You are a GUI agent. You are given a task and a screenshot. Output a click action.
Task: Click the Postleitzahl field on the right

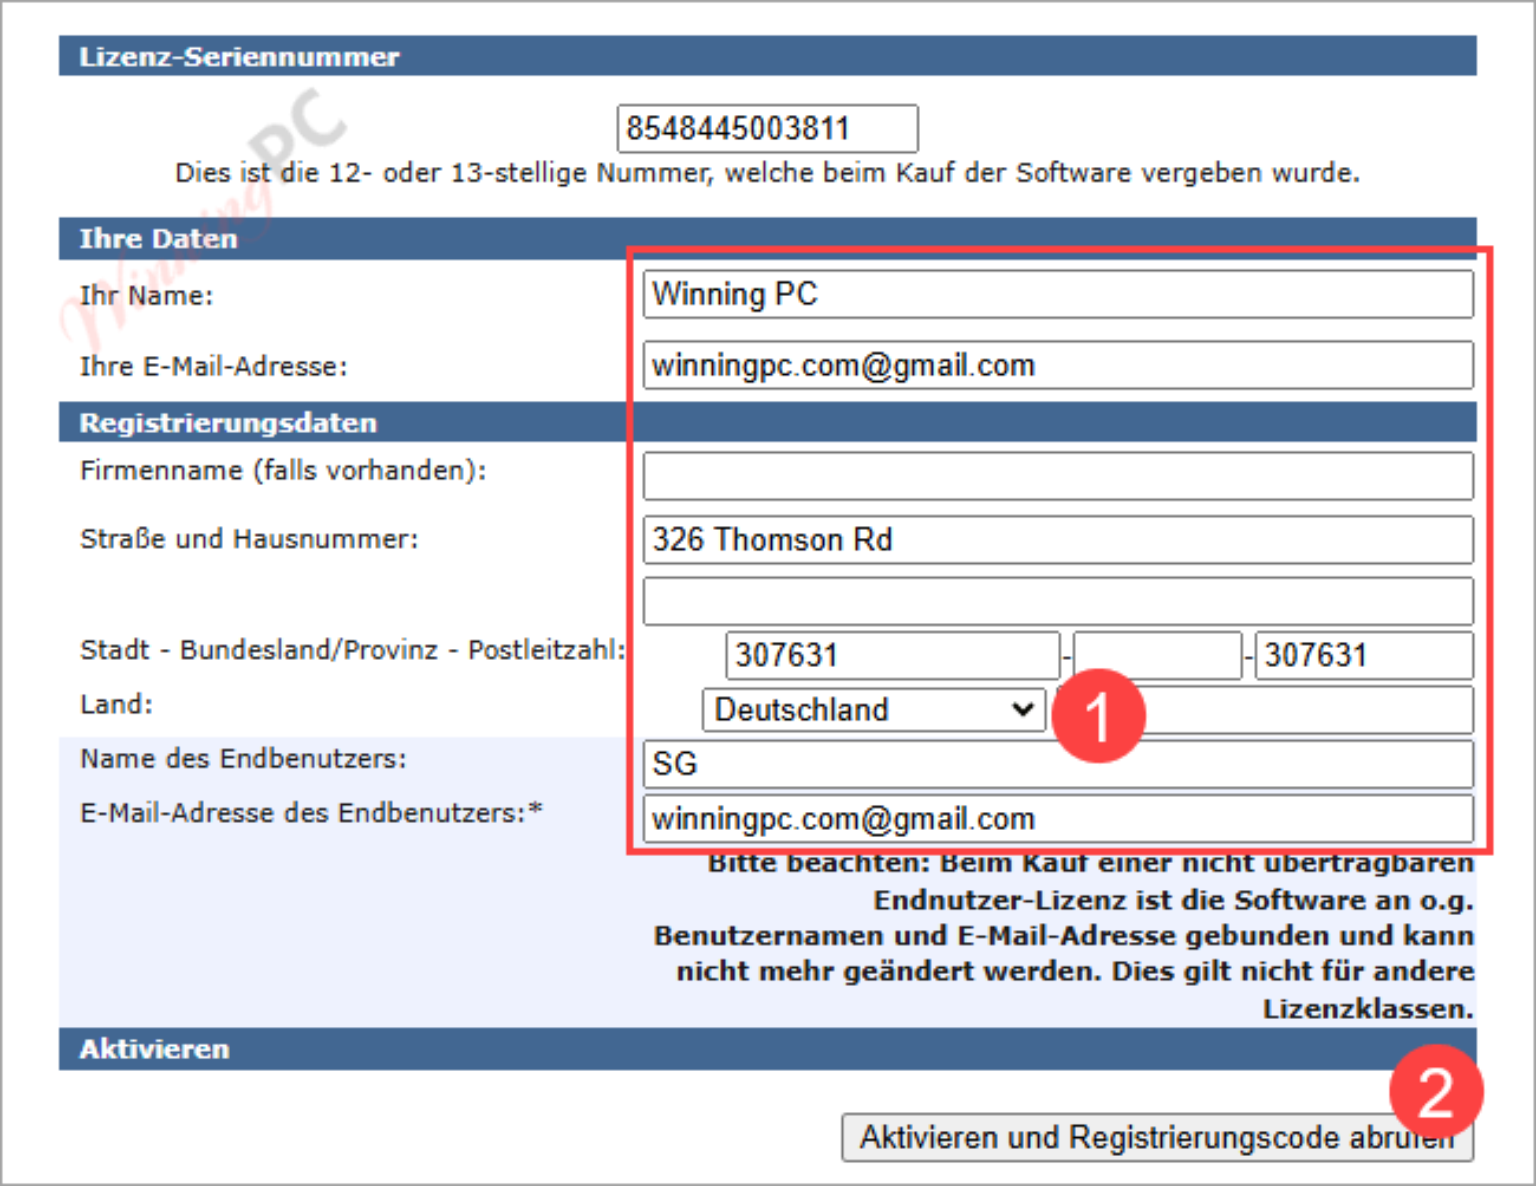(1363, 655)
